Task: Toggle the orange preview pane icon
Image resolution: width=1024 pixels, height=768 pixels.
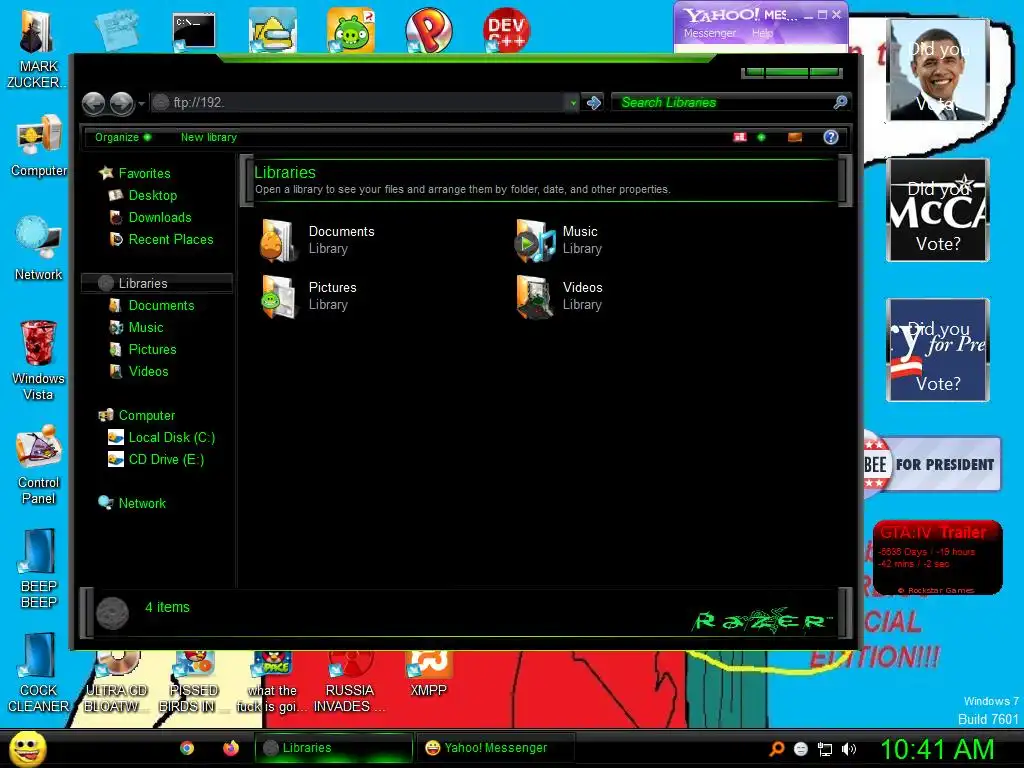Action: click(795, 137)
